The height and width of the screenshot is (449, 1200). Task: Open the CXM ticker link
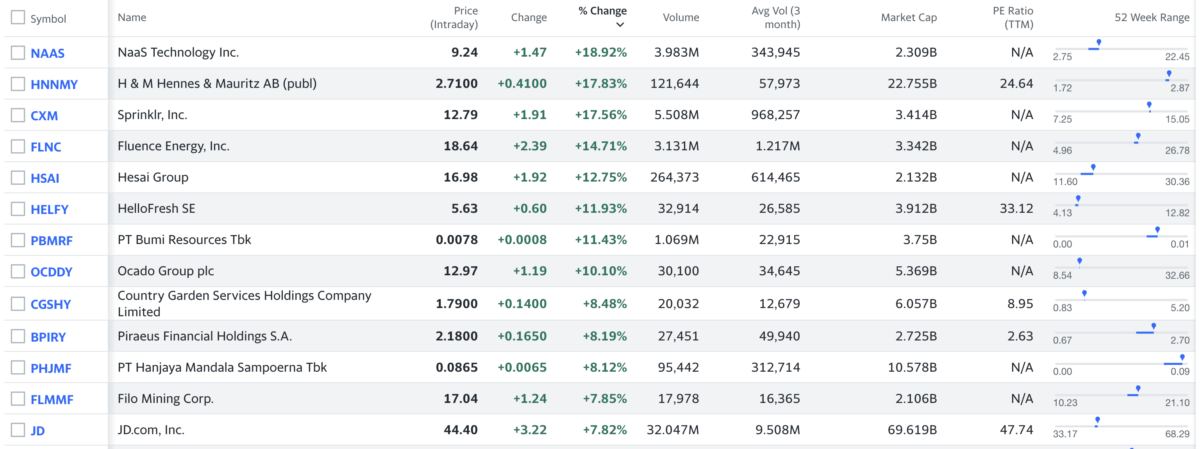click(44, 116)
